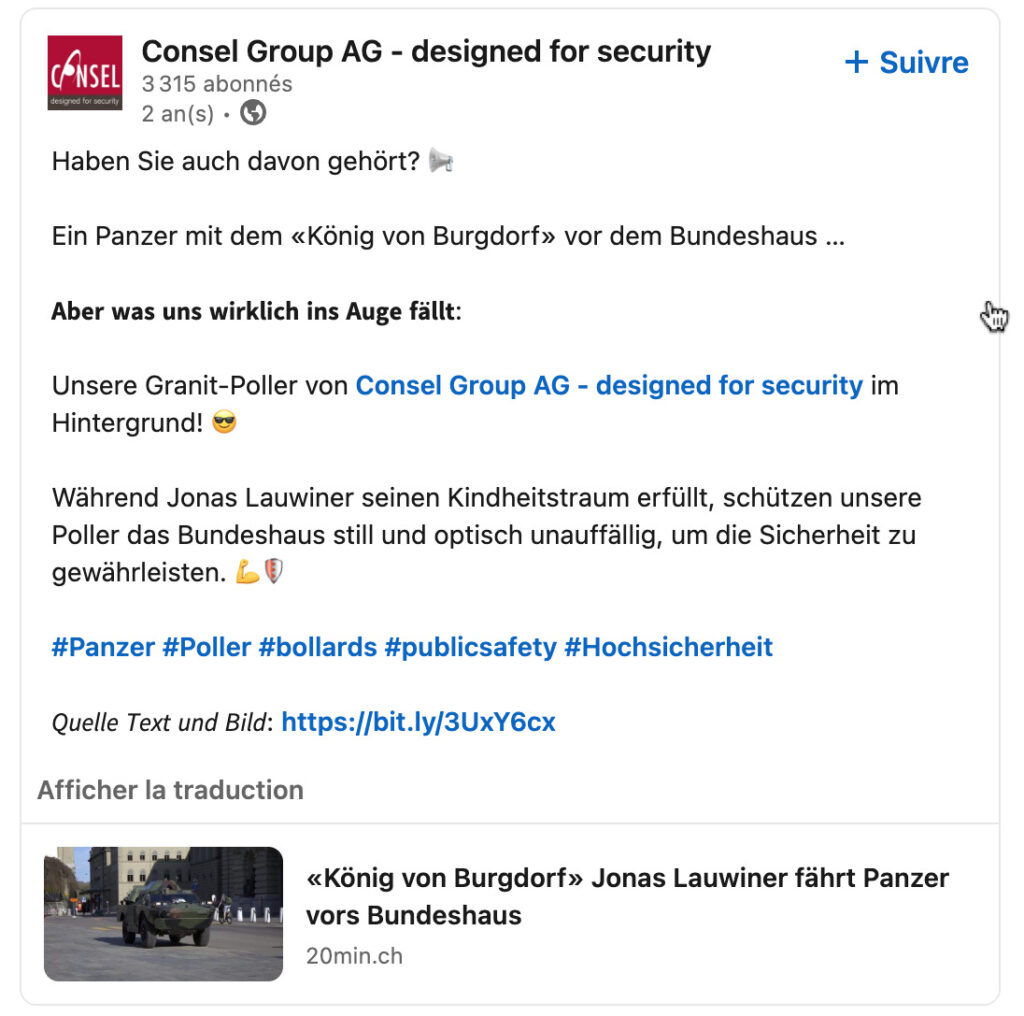
Task: Open the Consel Group AG header name
Action: tap(426, 51)
